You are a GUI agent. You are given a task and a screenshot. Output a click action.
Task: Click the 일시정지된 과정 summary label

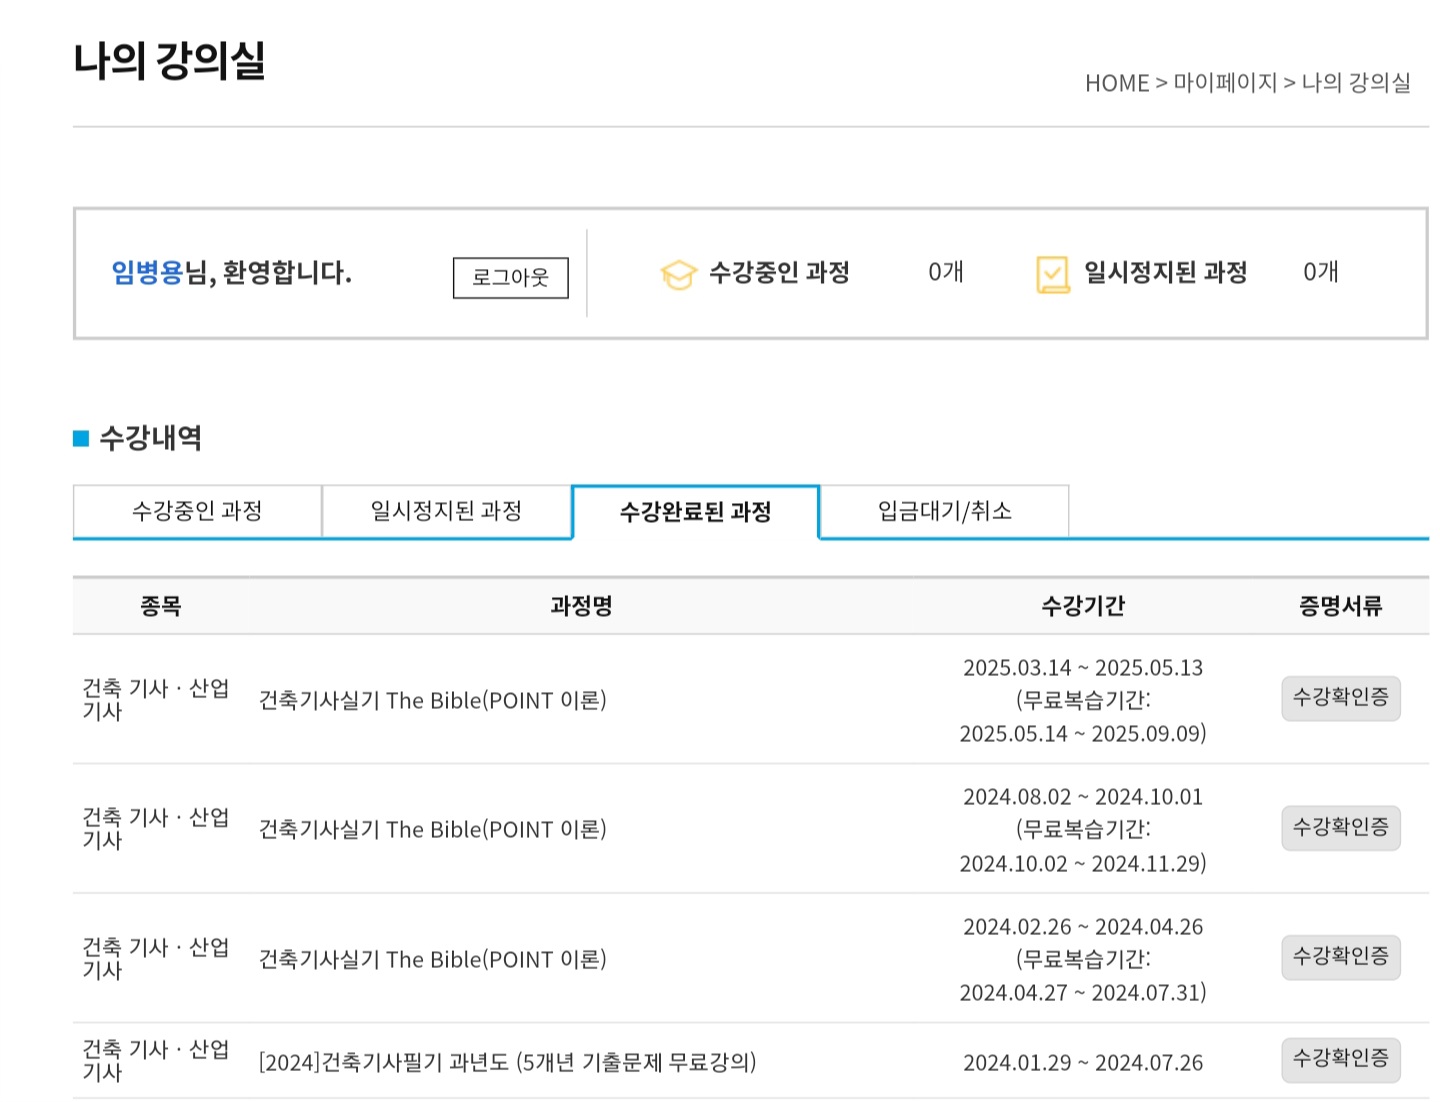pyautogui.click(x=1165, y=272)
